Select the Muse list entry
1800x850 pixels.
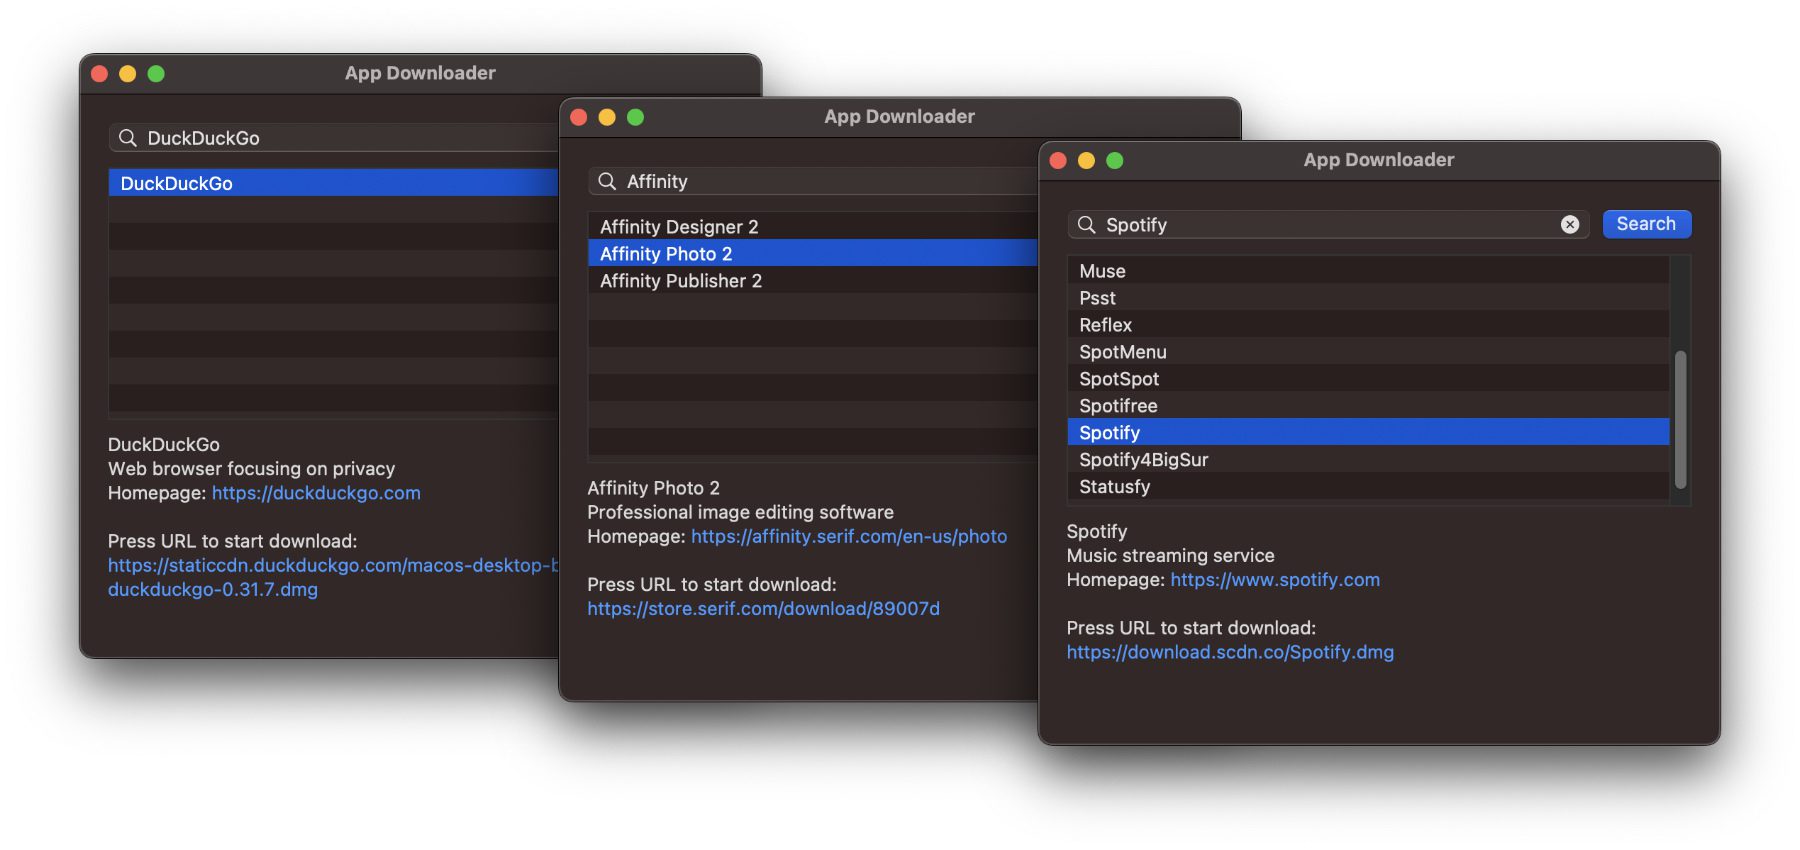point(1368,271)
